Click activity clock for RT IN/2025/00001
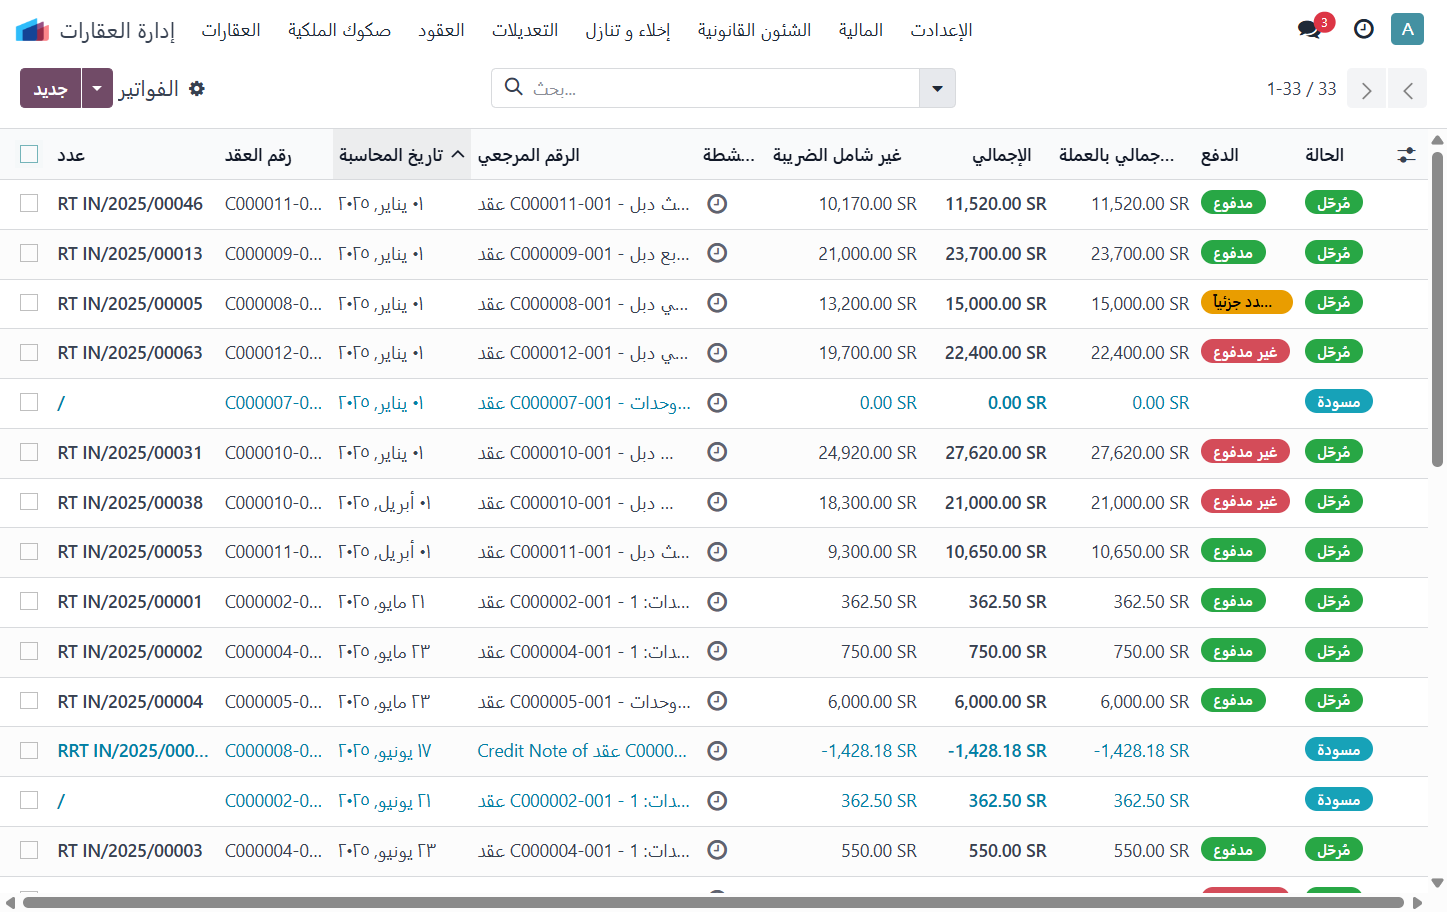Viewport: 1447px width, 912px height. 717,602
